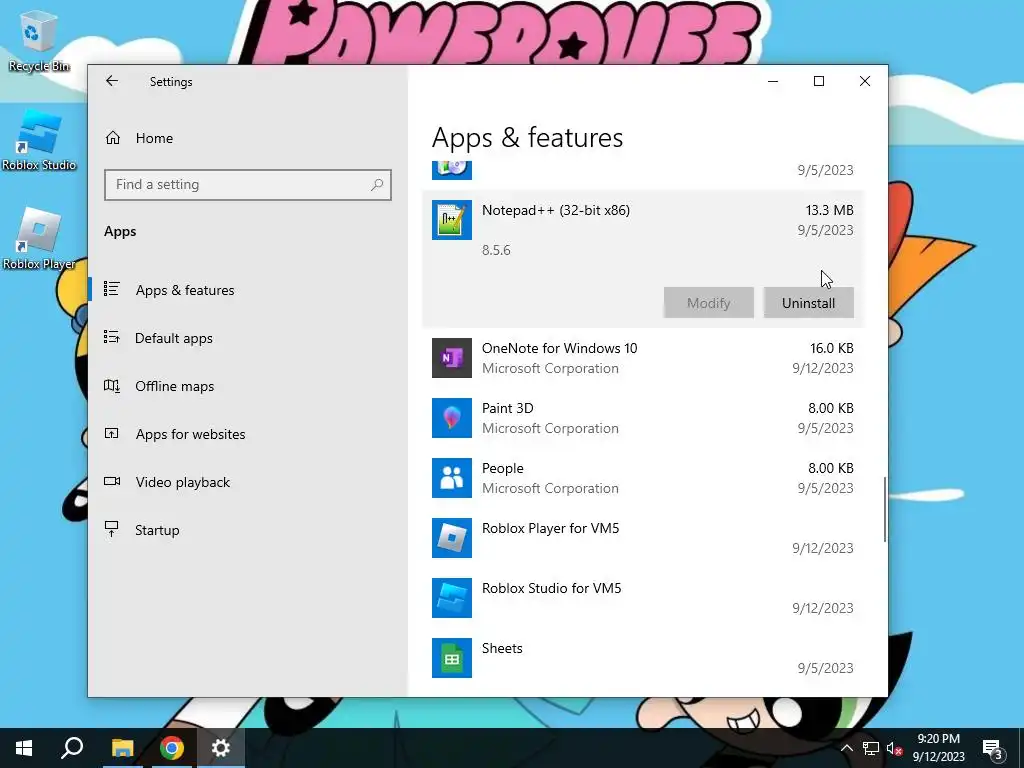The image size is (1024, 768).
Task: Click the app list scrollbar thumb
Action: click(884, 509)
